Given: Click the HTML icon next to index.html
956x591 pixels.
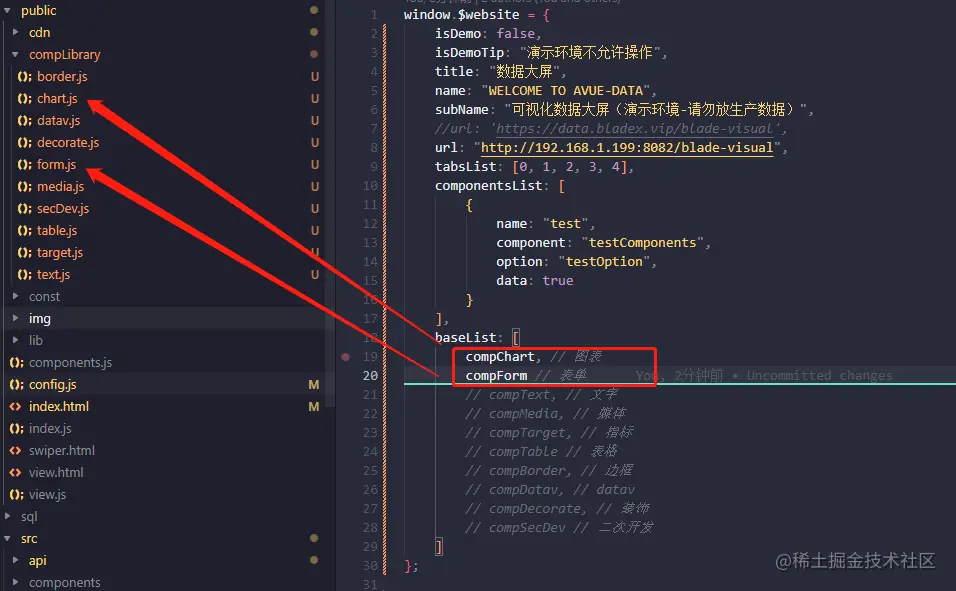Looking at the screenshot, I should (x=16, y=406).
